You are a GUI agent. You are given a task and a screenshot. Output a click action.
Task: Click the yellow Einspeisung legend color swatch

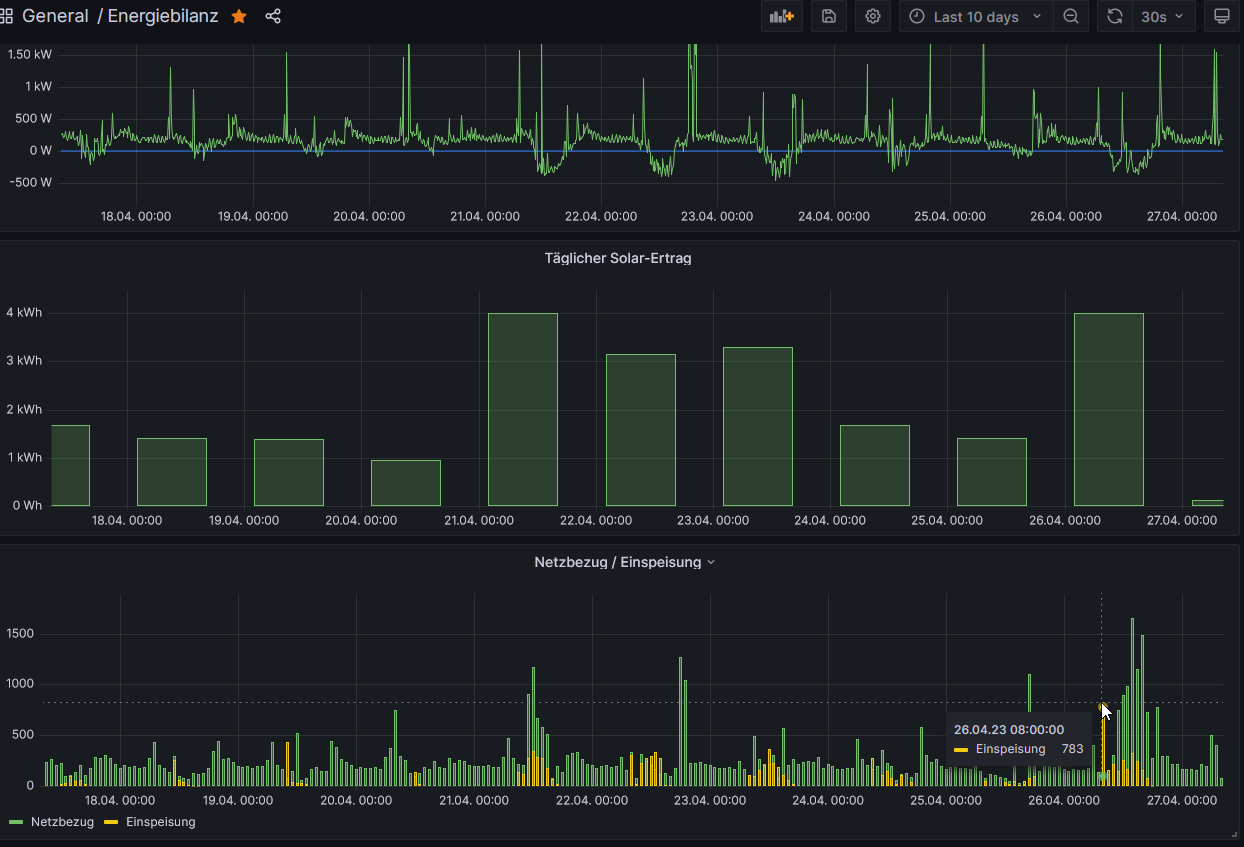coord(111,822)
